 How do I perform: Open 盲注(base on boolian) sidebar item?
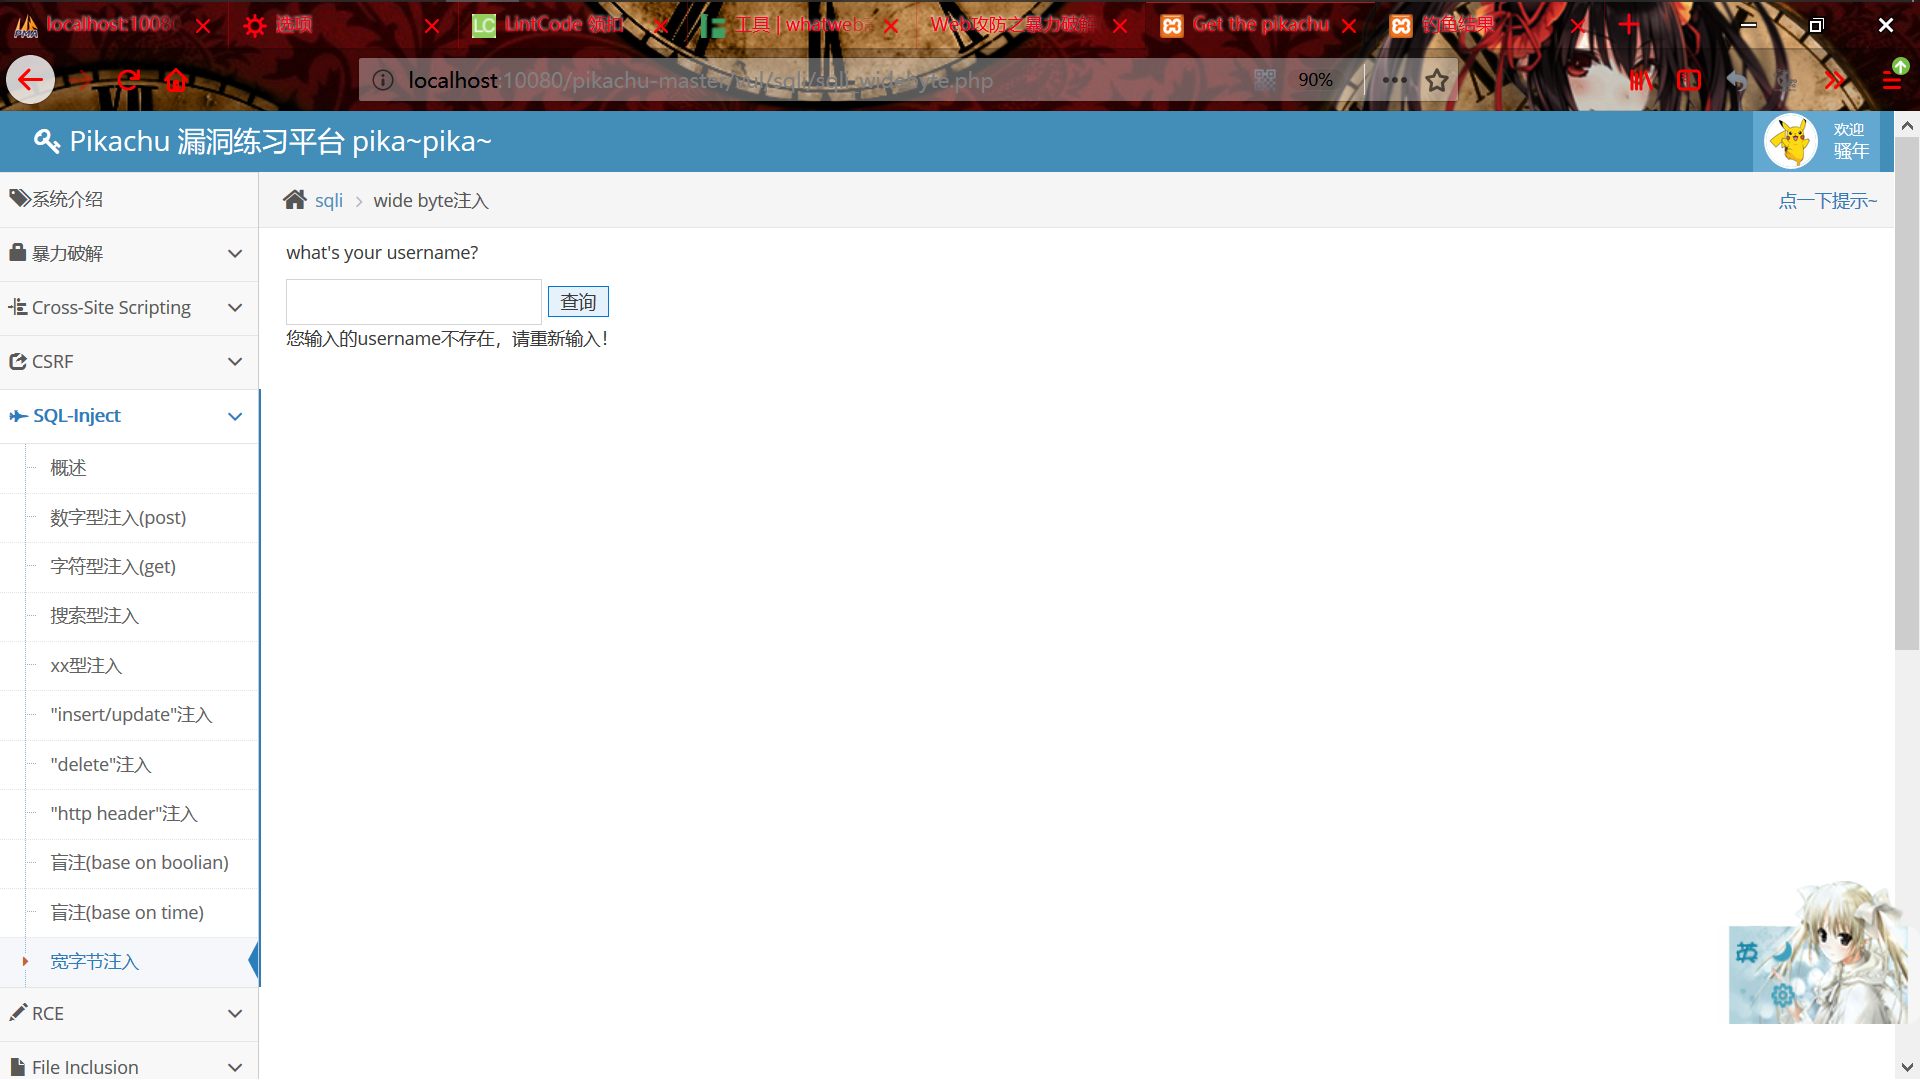pos(139,863)
